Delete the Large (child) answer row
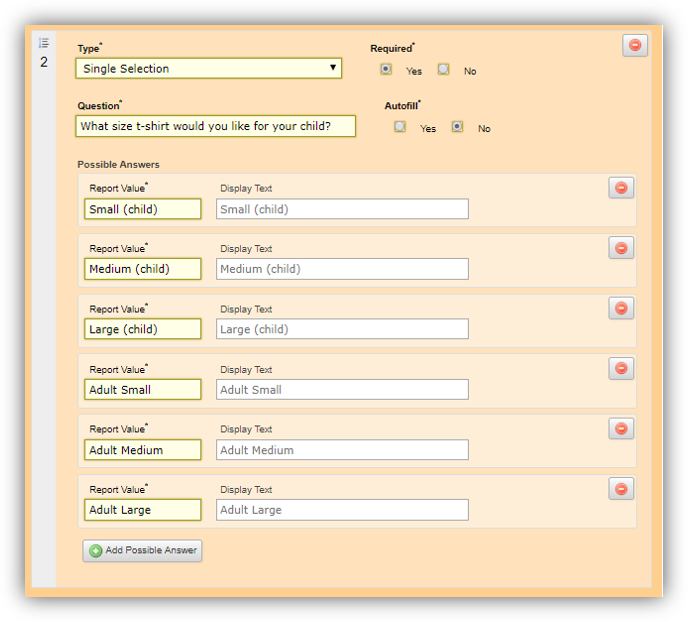688x622 pixels. click(621, 308)
